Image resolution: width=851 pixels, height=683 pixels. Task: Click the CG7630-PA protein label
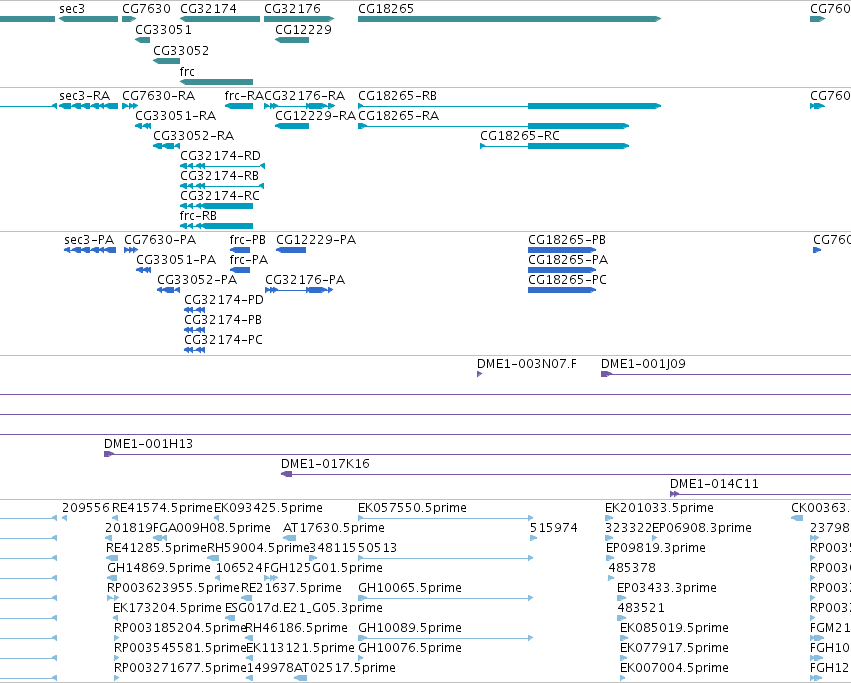click(160, 240)
